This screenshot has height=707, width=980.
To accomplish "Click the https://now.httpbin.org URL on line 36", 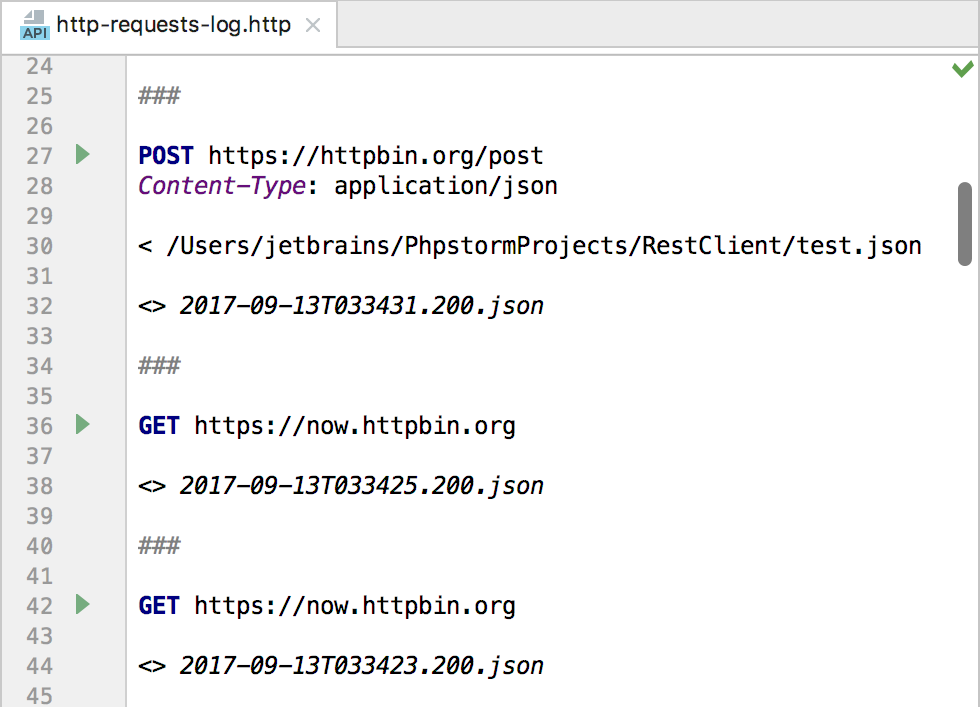I will click(355, 426).
